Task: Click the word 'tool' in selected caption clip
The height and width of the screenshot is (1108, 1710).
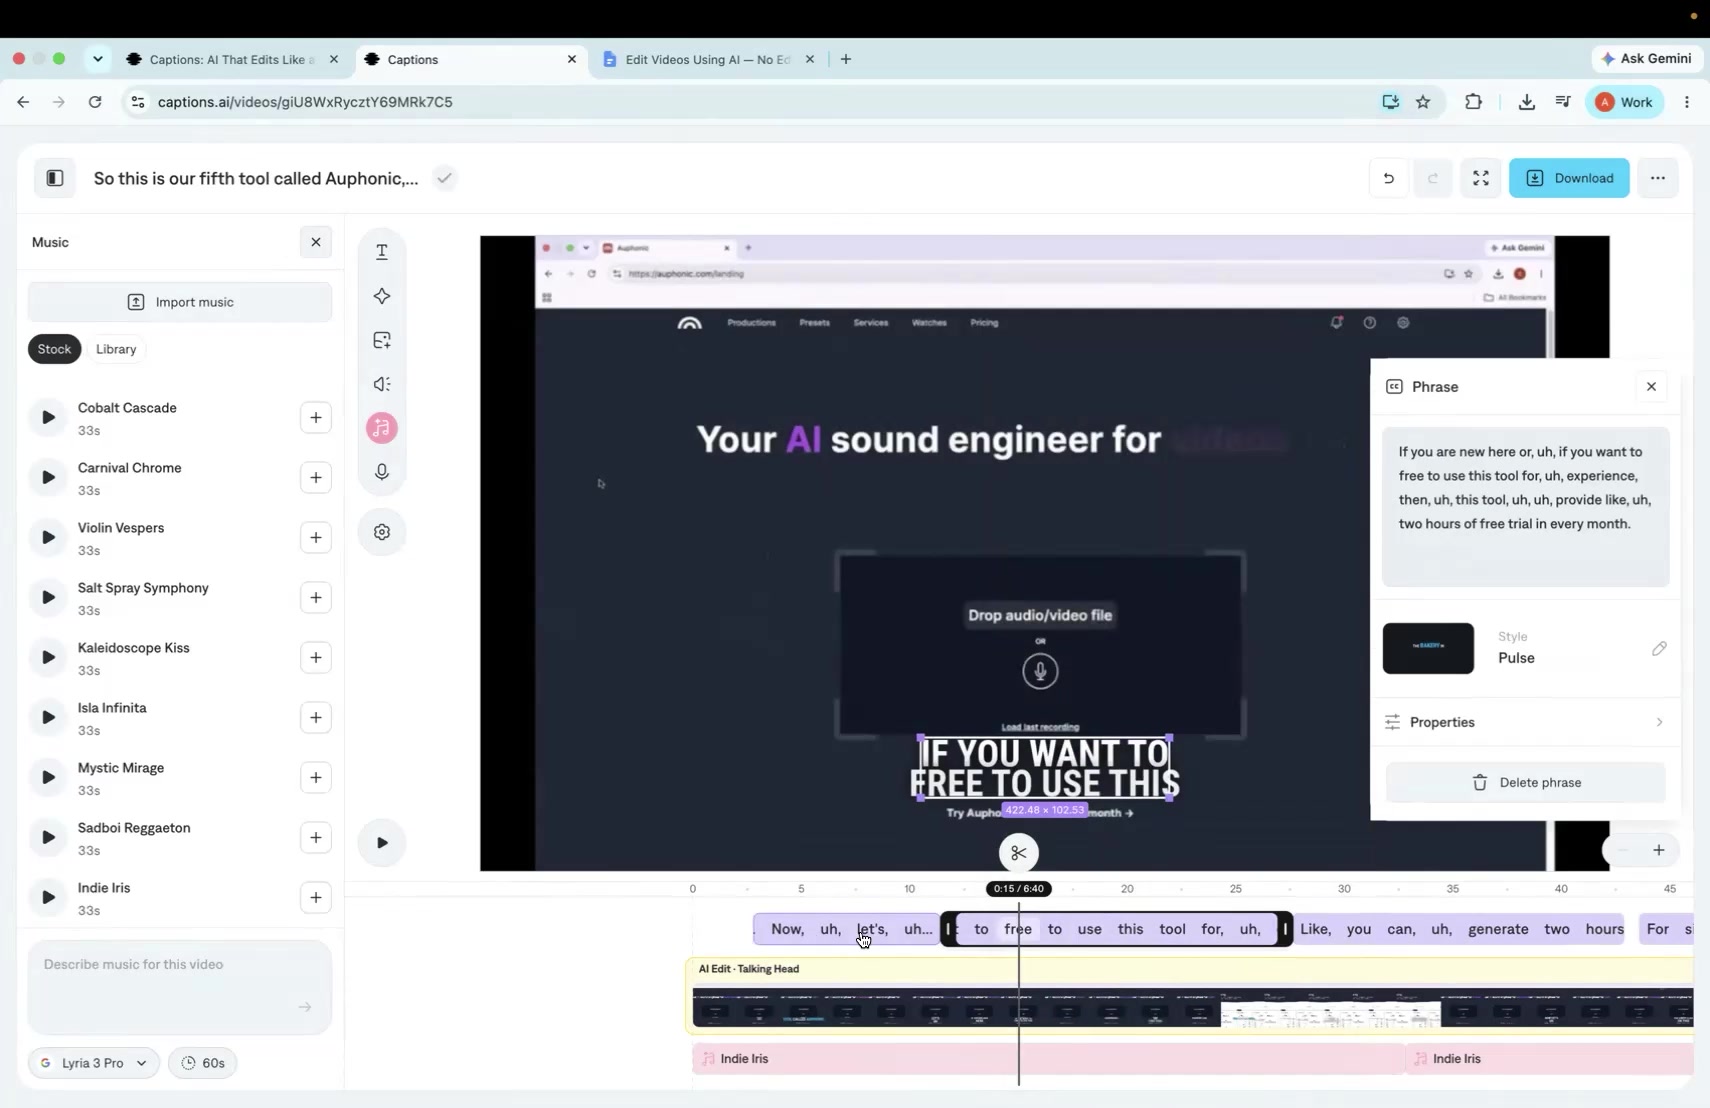Action: (1172, 929)
